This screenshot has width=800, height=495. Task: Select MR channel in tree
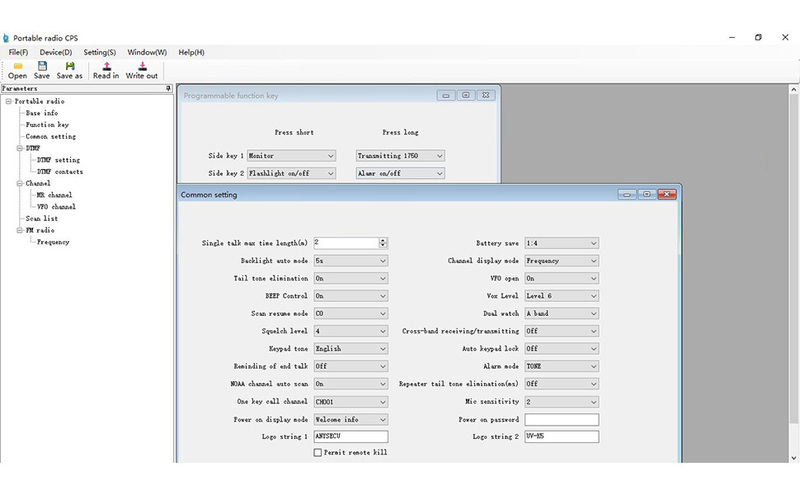pyautogui.click(x=54, y=195)
